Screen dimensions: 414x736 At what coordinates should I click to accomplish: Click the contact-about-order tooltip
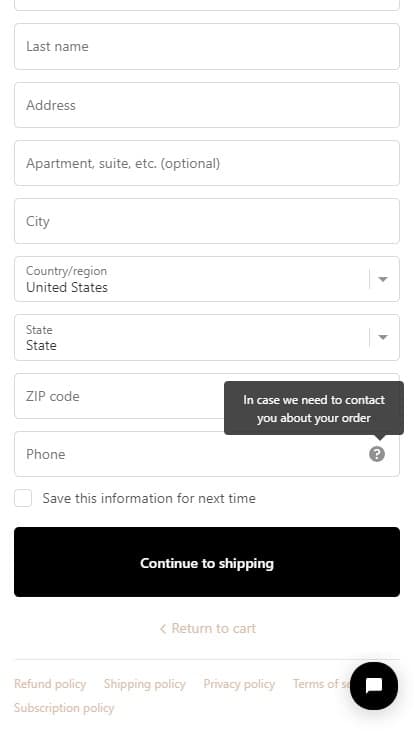coord(314,408)
